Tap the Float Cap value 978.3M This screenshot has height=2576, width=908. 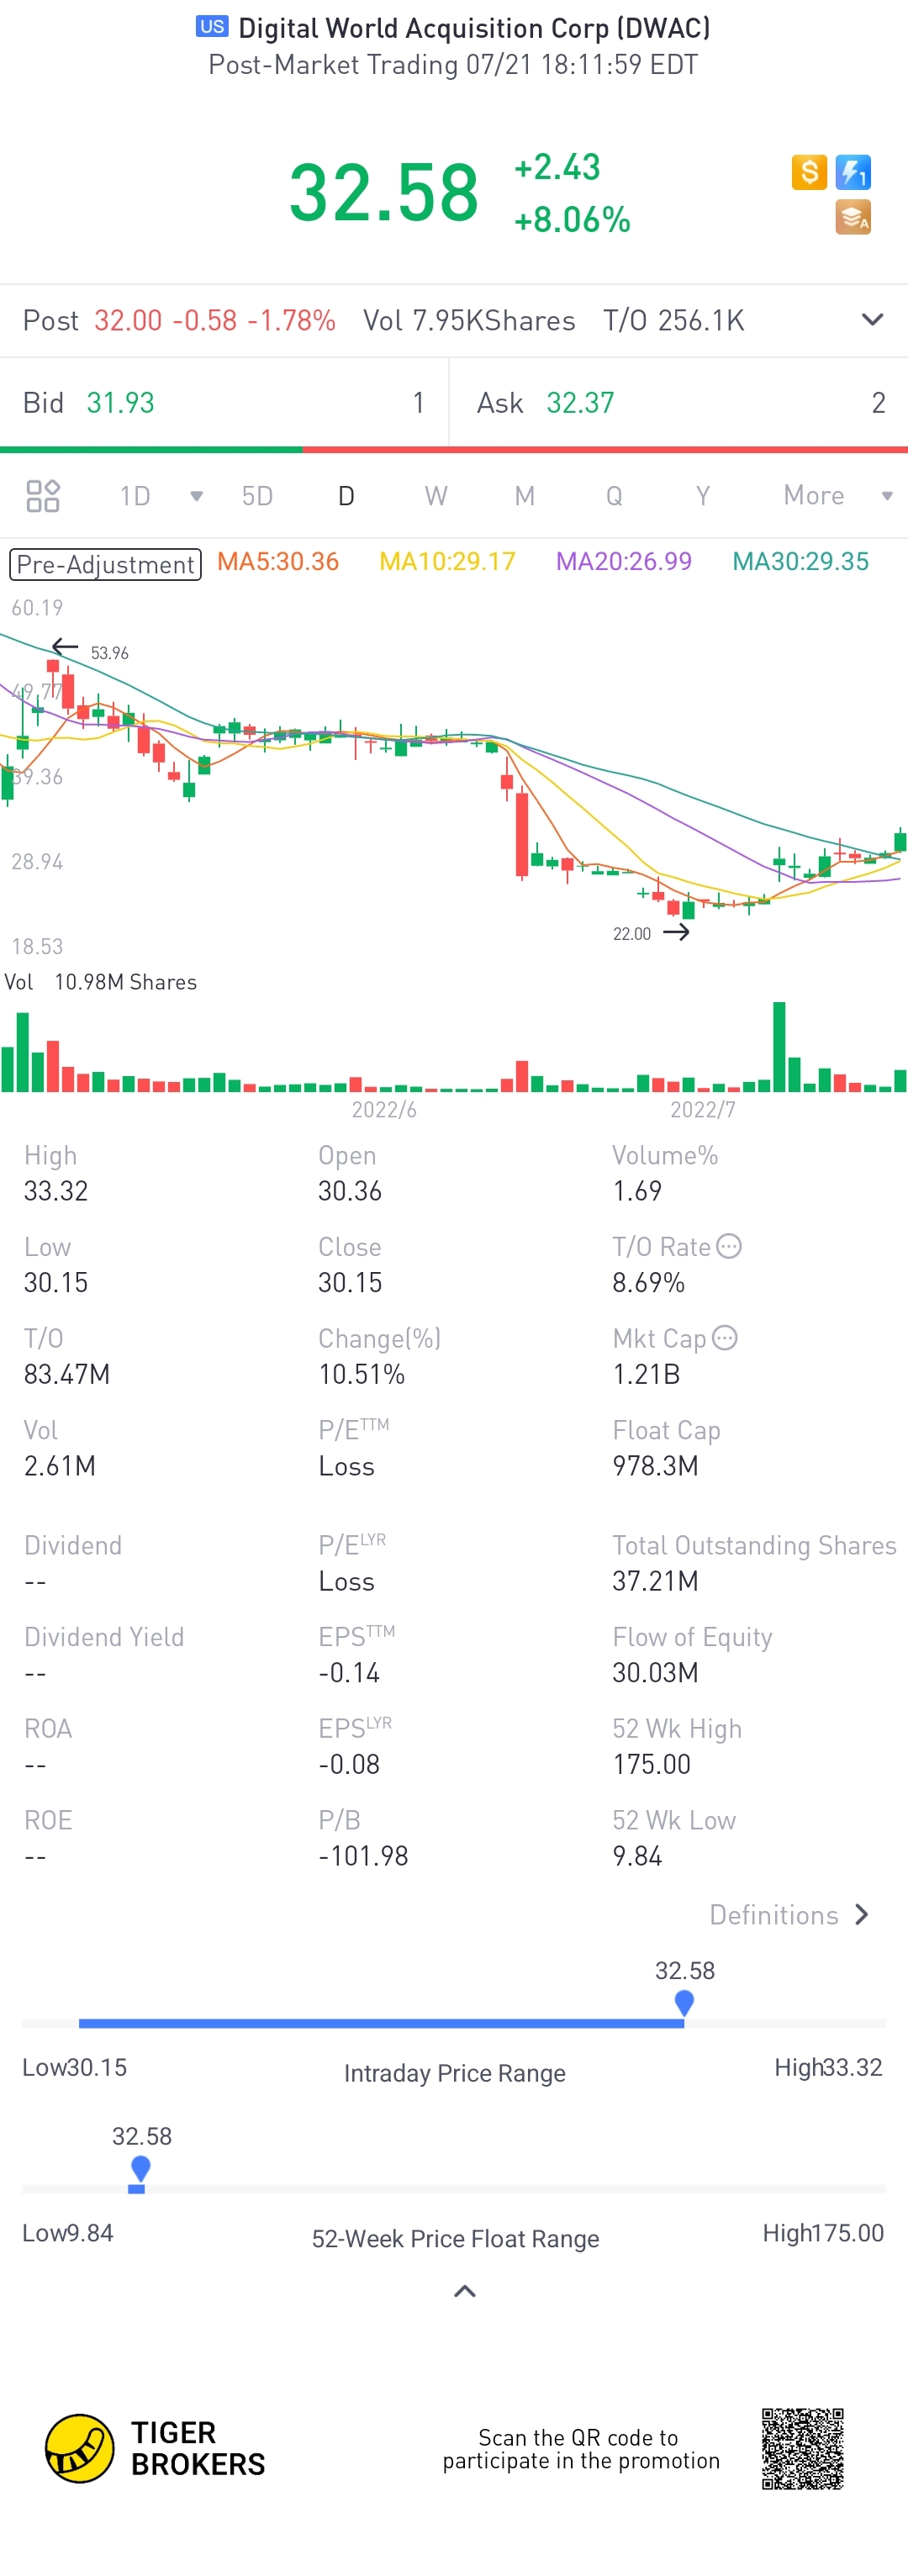click(x=655, y=1466)
